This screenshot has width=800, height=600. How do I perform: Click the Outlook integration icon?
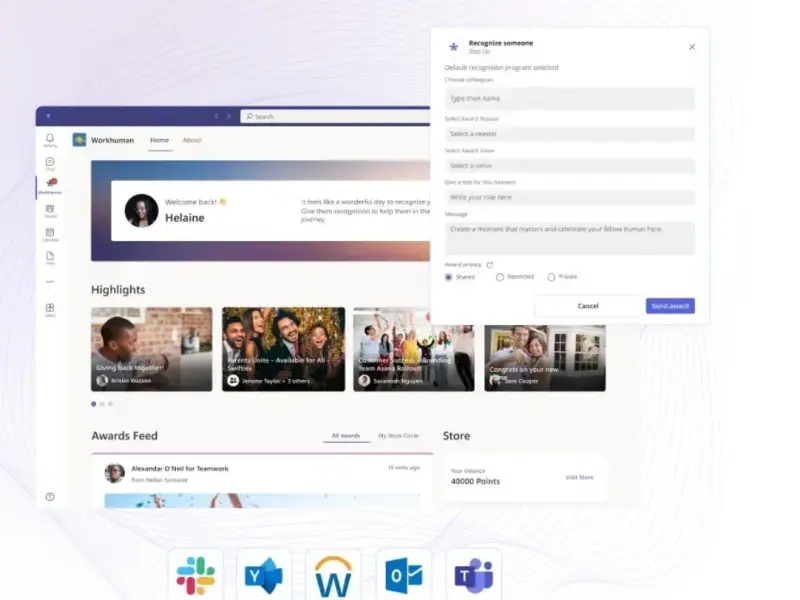404,576
